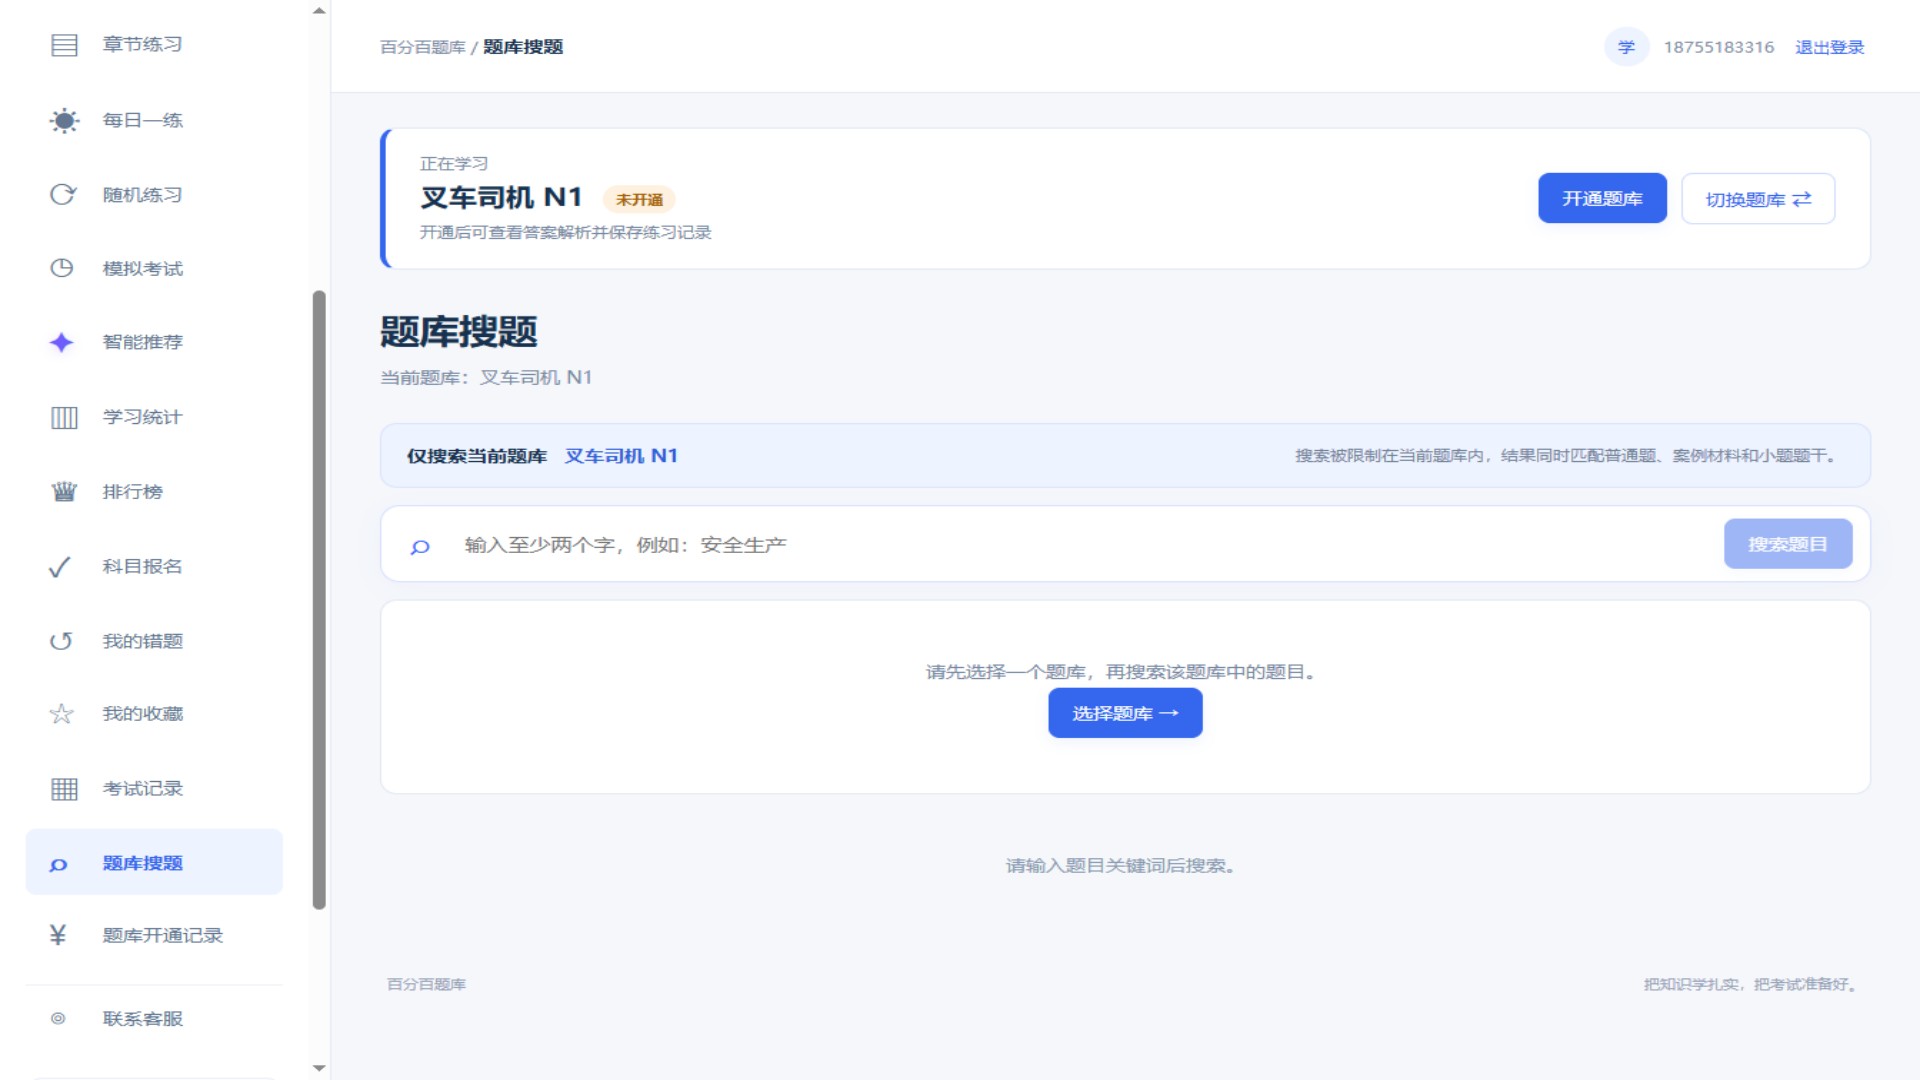This screenshot has width=1920, height=1080.
Task: Click the magnifier icon in search box
Action: coord(420,547)
